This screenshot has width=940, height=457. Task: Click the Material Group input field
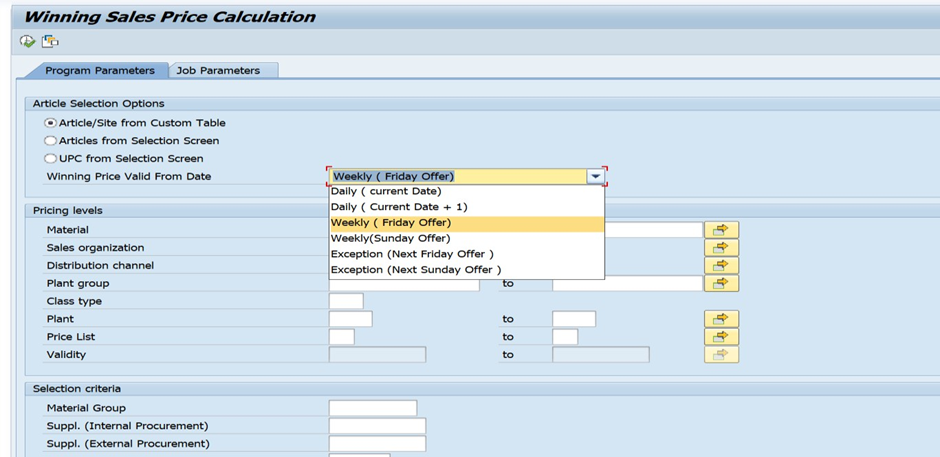(372, 408)
